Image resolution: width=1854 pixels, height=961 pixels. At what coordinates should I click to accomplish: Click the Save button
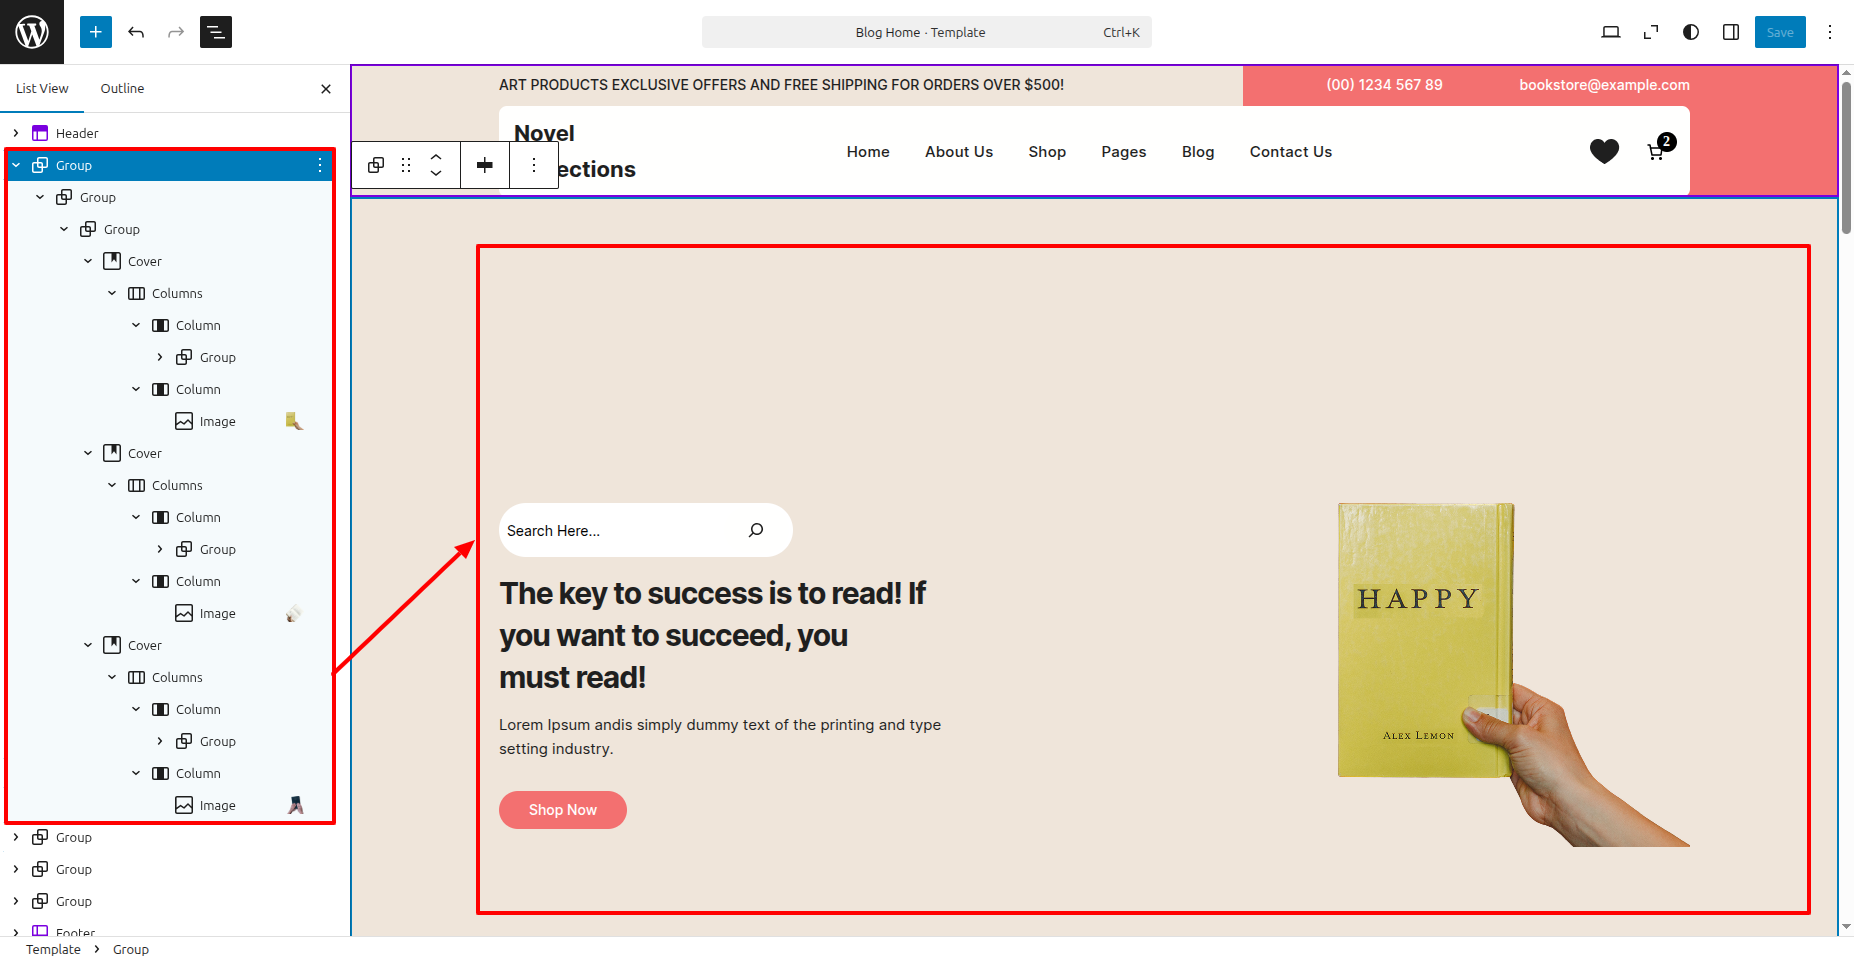click(1779, 32)
